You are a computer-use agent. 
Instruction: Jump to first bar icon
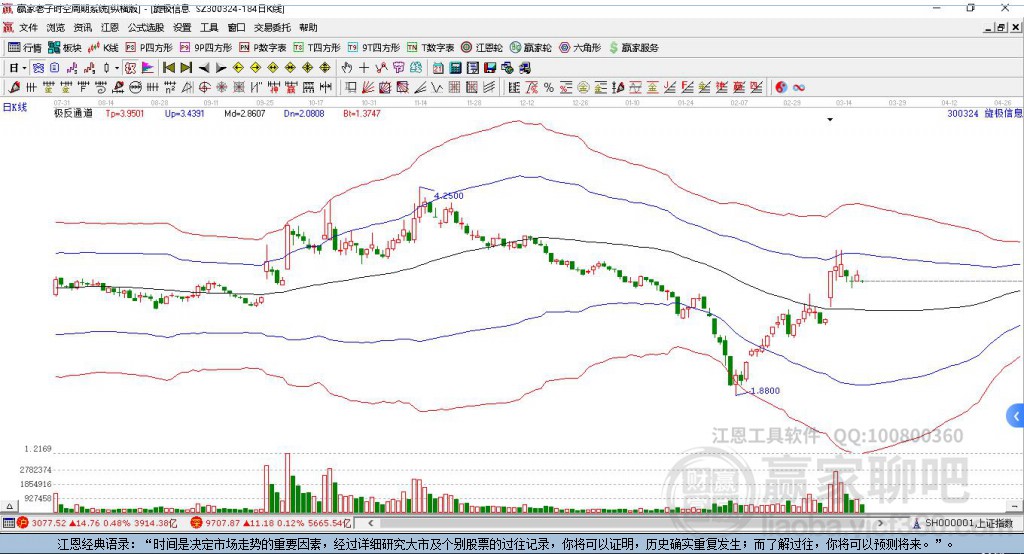pyautogui.click(x=168, y=68)
